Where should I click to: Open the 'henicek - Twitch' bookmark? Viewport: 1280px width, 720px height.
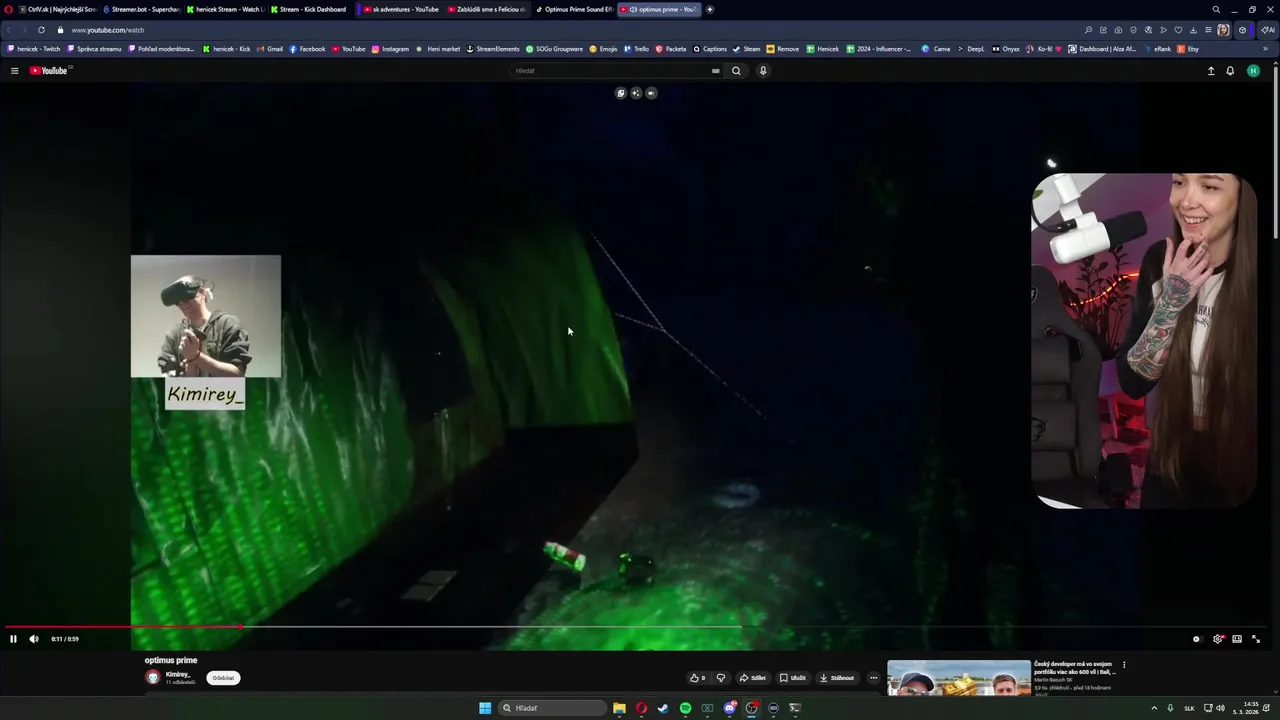click(33, 49)
